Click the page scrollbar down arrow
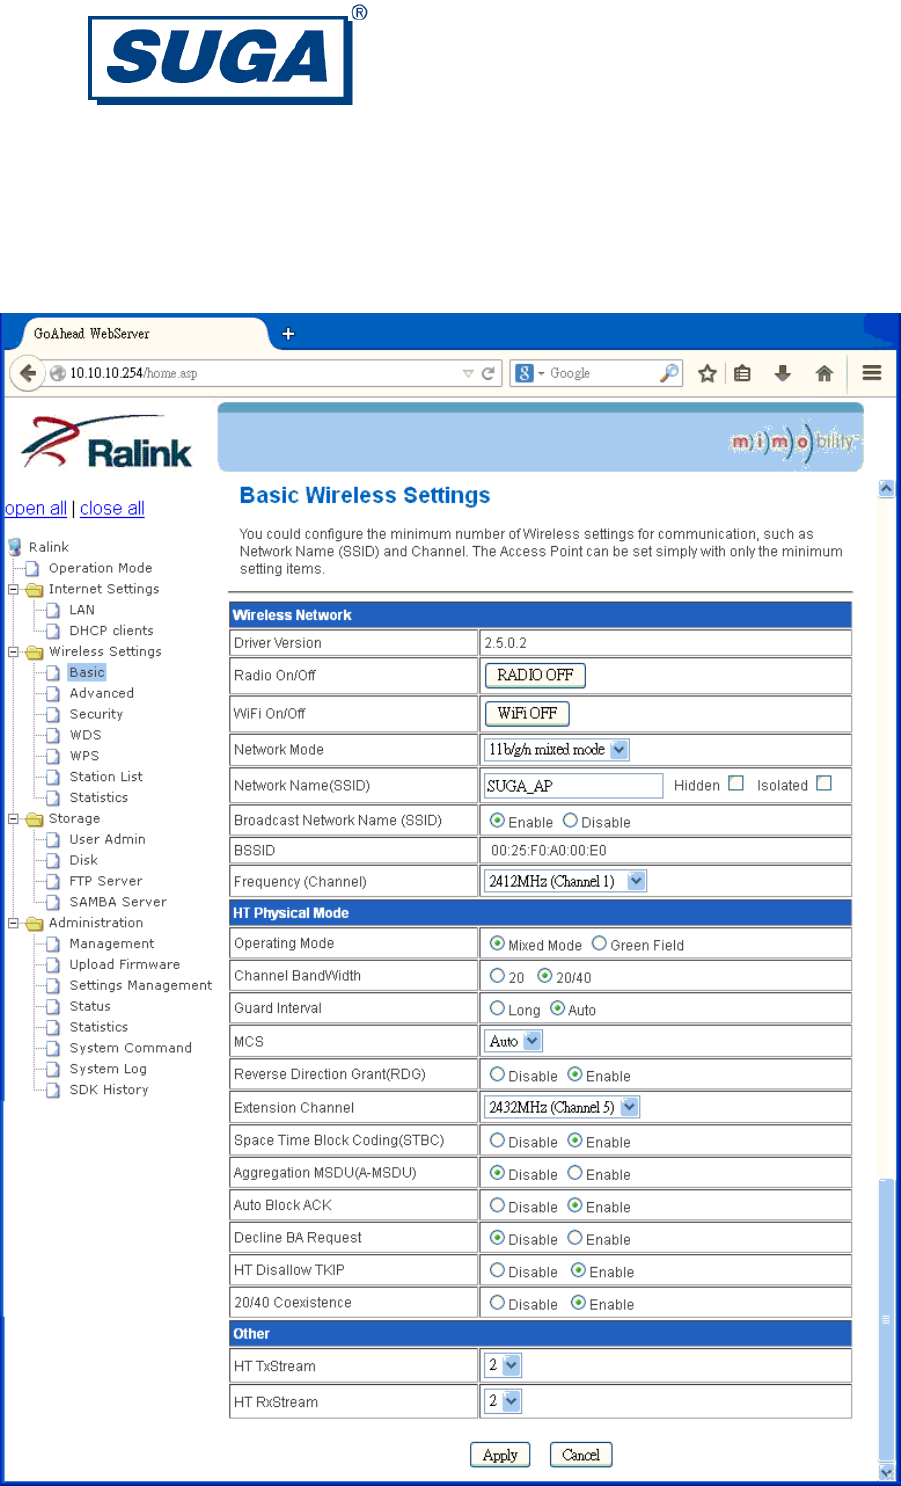Viewport: 901px width, 1486px height. (x=886, y=1471)
